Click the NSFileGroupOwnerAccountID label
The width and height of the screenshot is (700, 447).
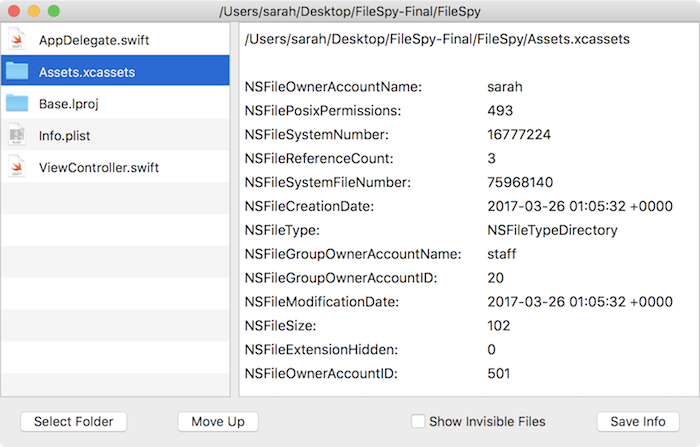point(341,278)
